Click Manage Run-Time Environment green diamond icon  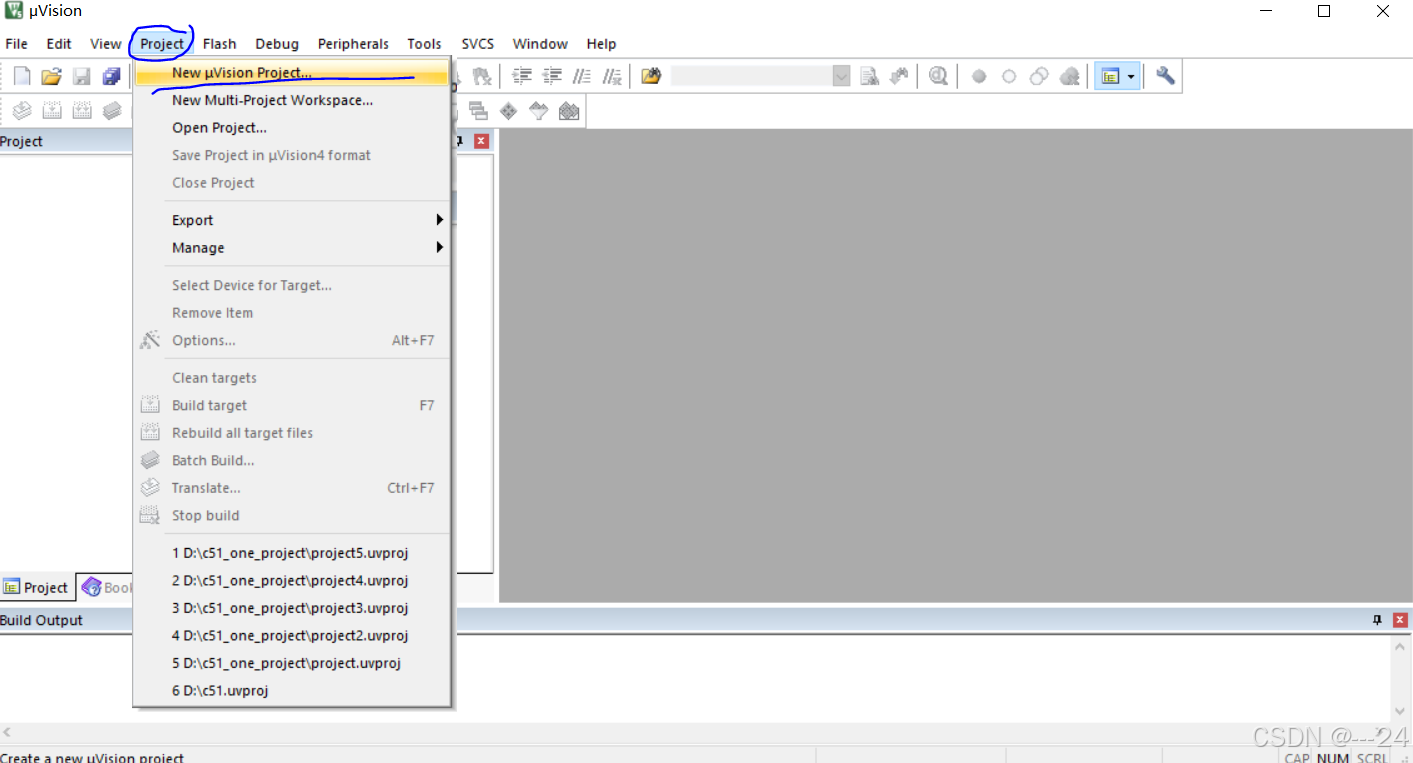509,111
